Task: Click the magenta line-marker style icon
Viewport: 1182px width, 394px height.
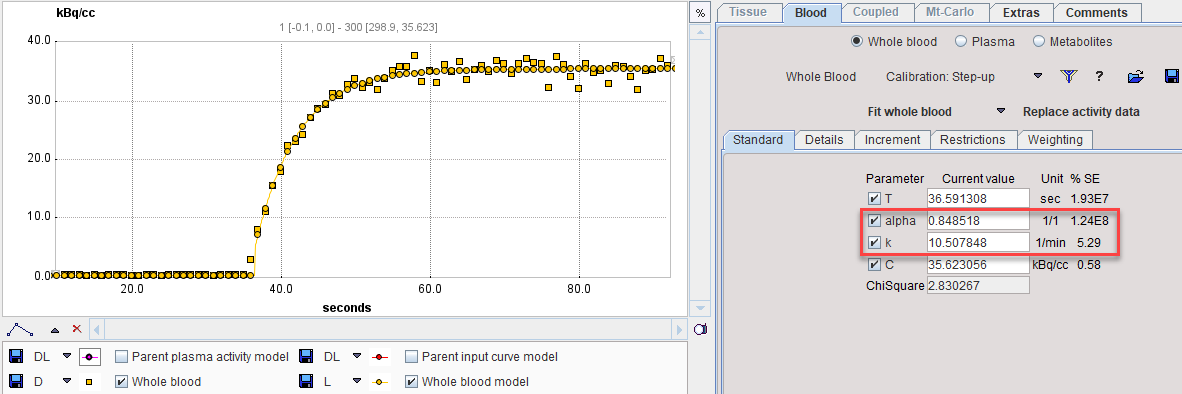Action: [x=91, y=356]
